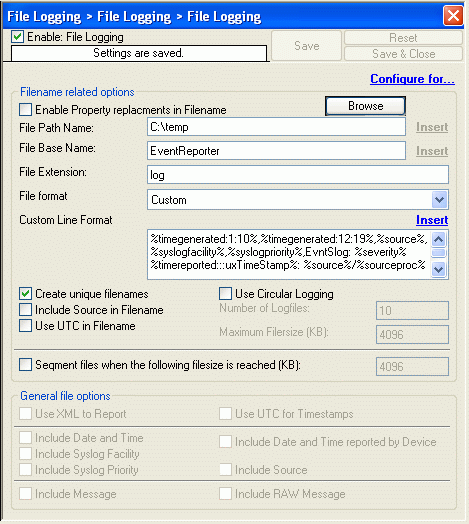Screen dimensions: 469x524
Task: Enable Property replacements in Filename checkbox
Action: coord(25,110)
